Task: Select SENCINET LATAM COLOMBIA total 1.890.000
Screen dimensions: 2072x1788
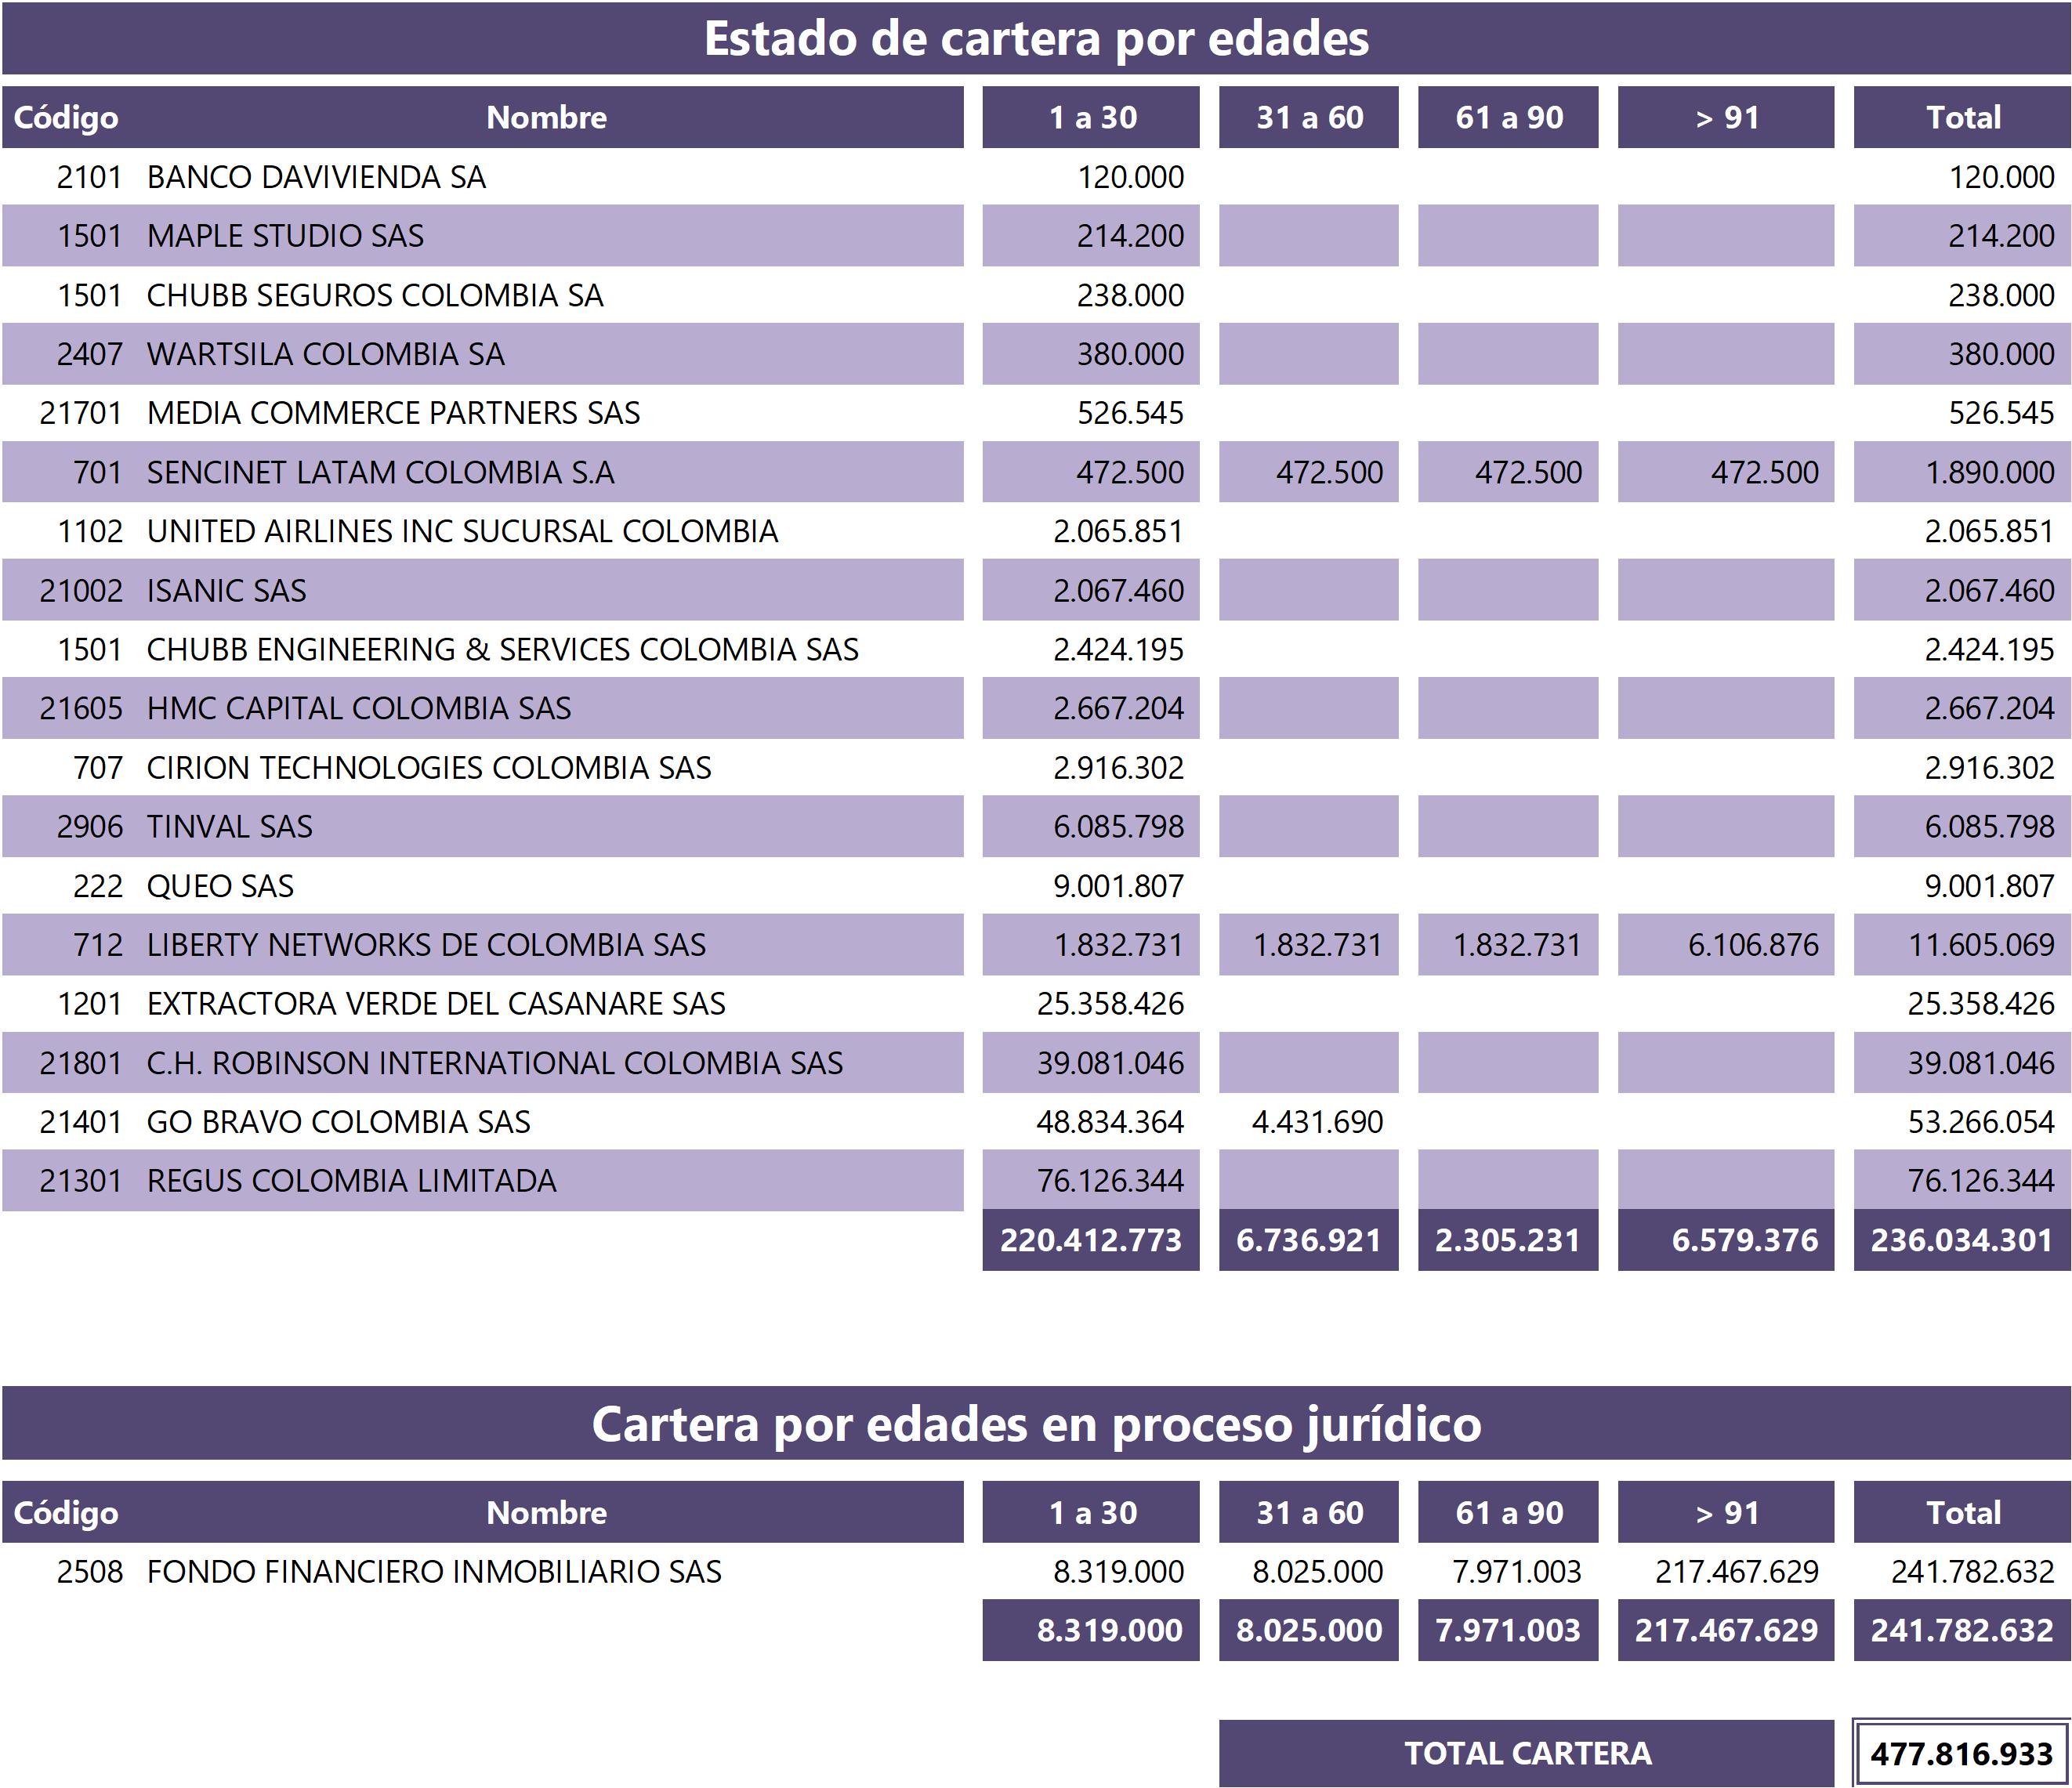Action: pyautogui.click(x=1988, y=472)
